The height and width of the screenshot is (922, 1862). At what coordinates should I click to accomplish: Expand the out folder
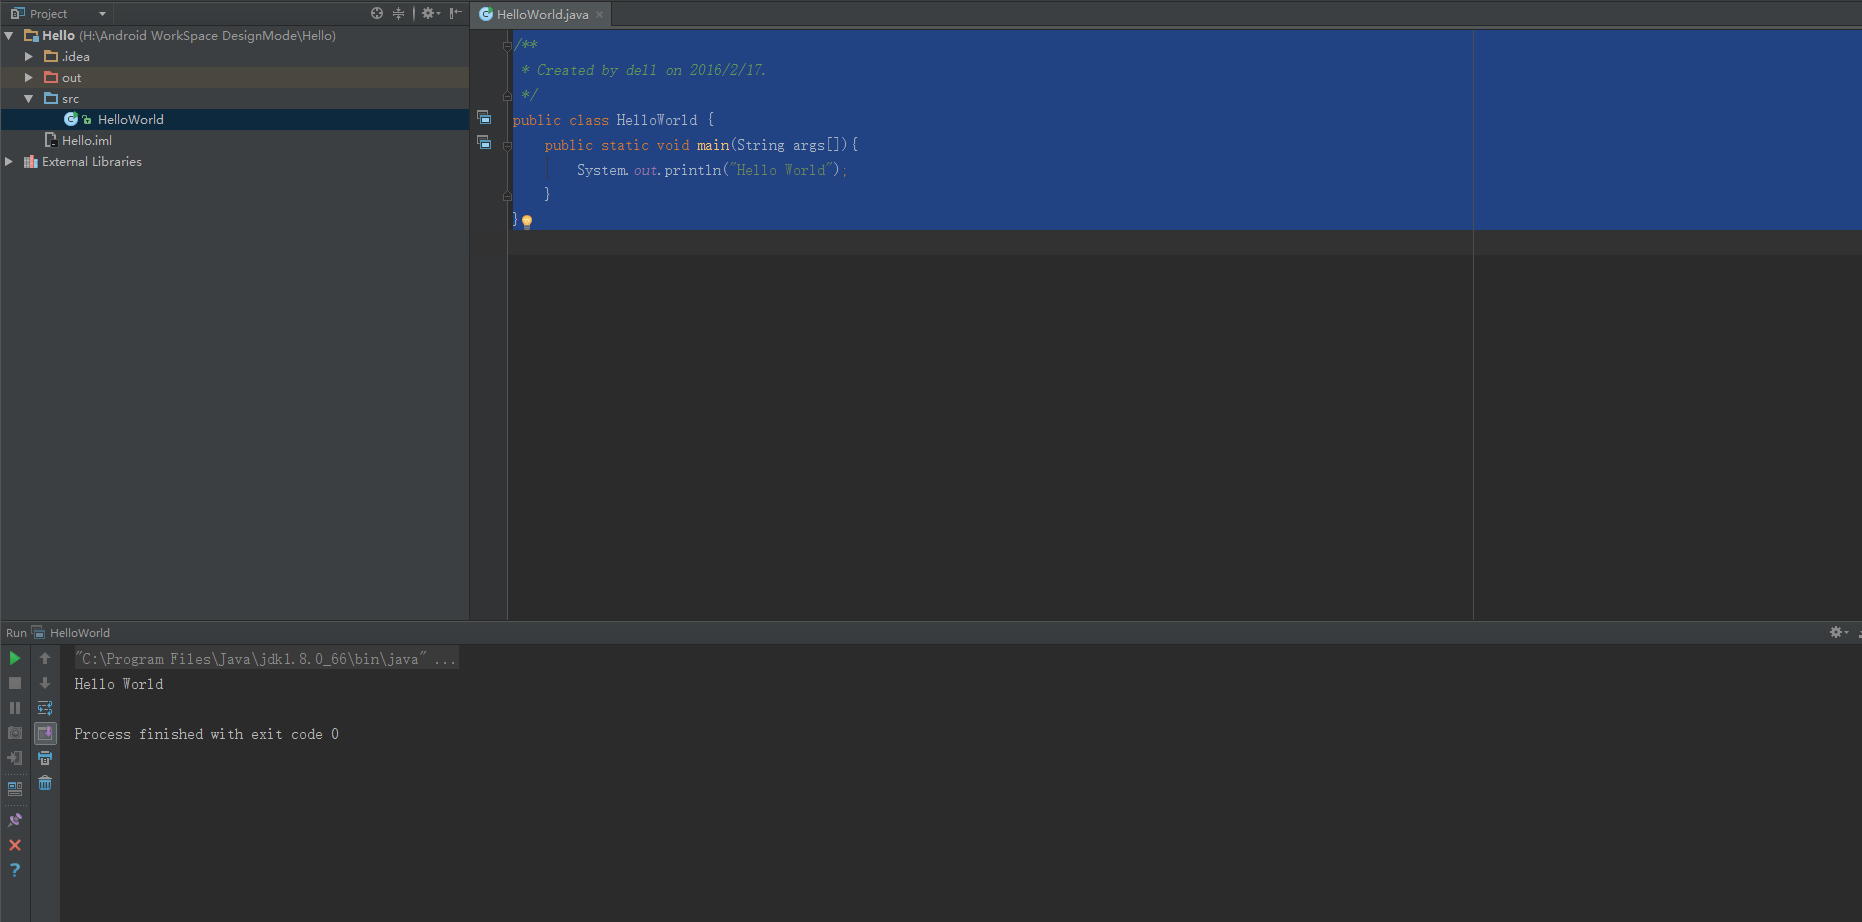[x=29, y=77]
